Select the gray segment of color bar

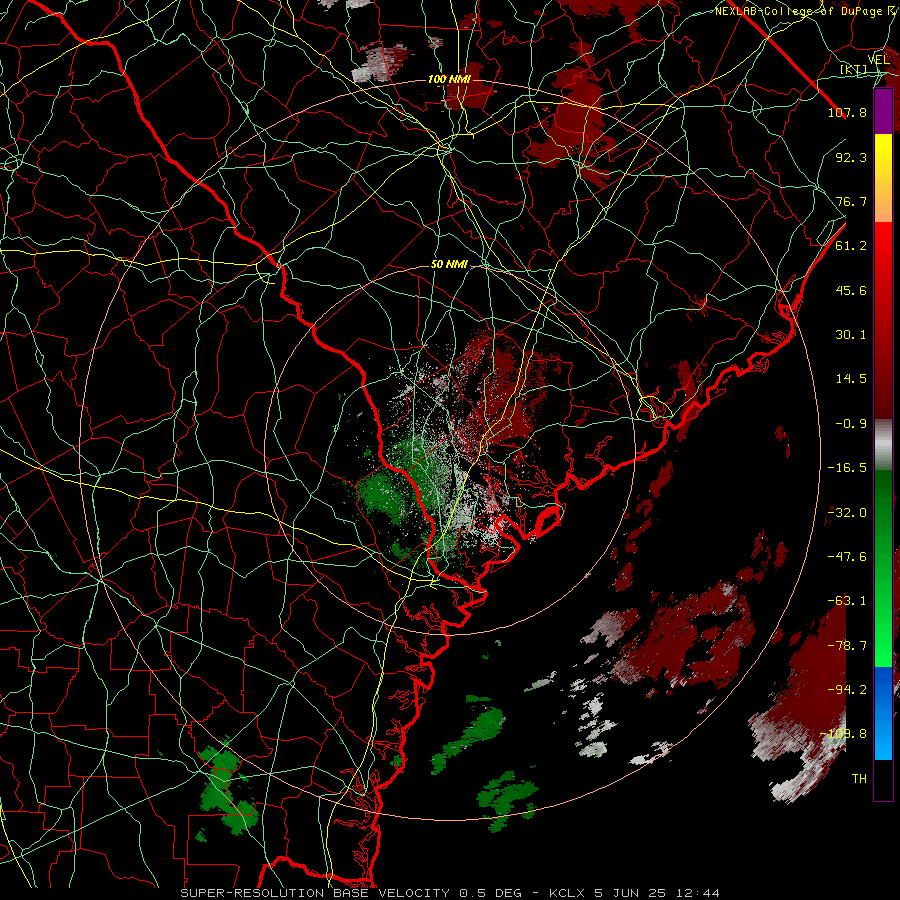click(x=883, y=445)
